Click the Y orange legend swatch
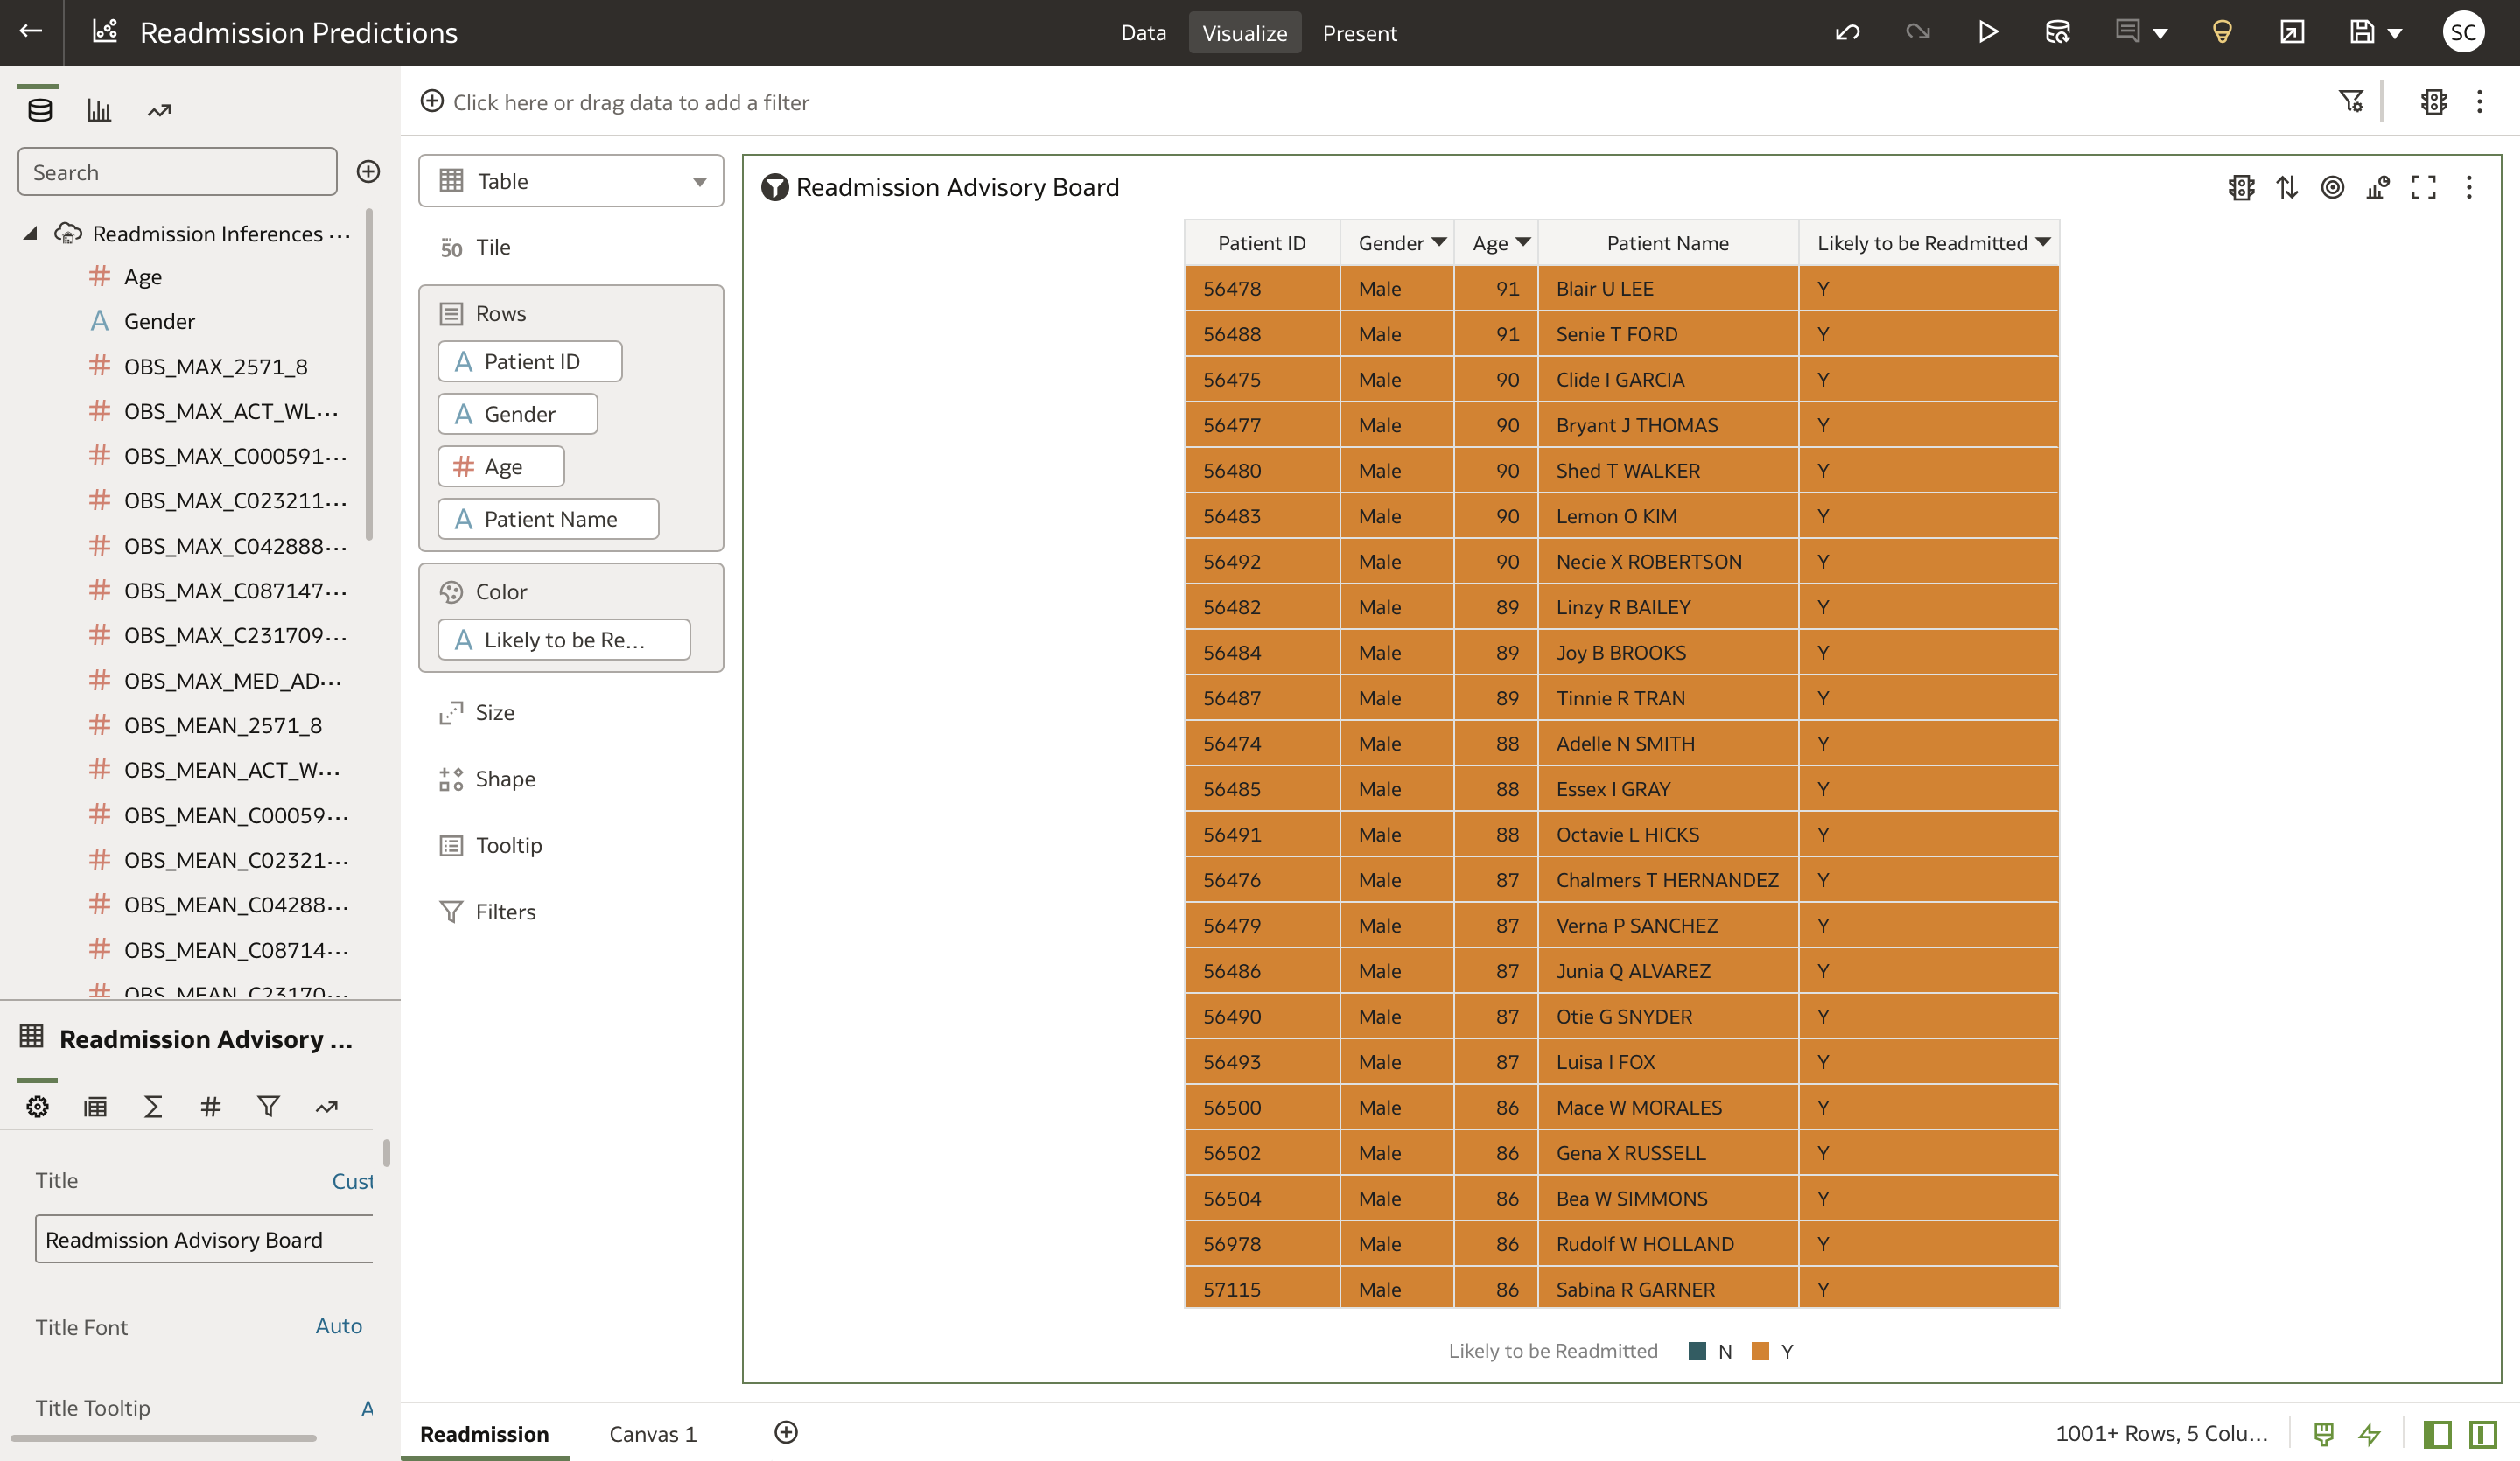Screen dimensions: 2520x1461 coord(1761,1351)
